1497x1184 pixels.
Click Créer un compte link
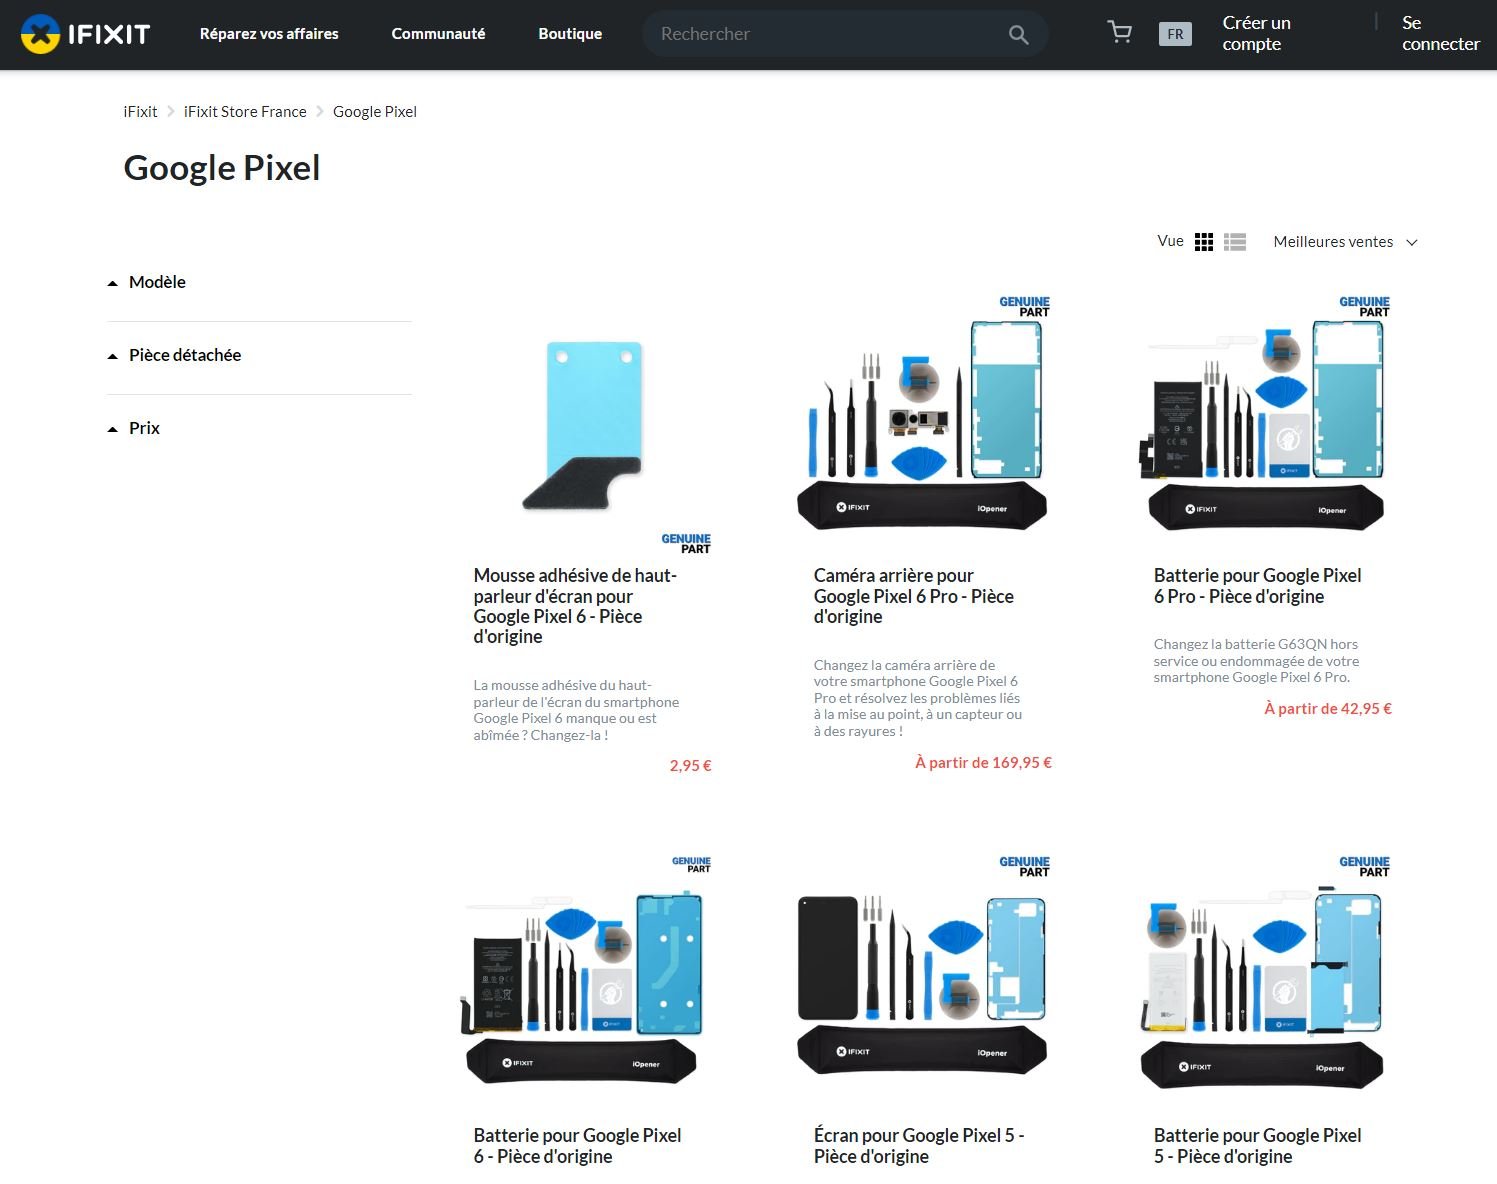click(1256, 33)
